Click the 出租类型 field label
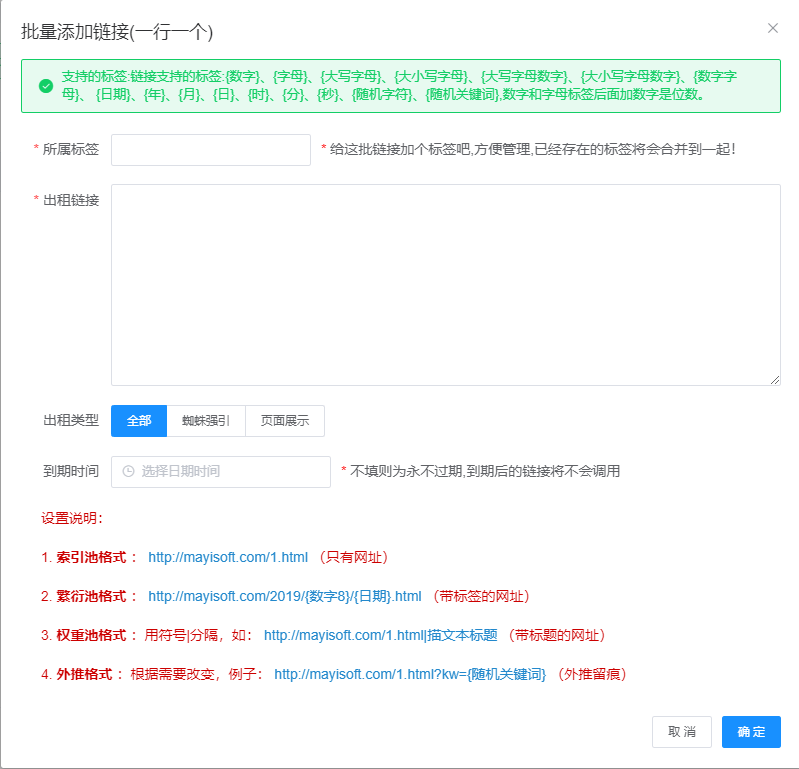799x769 pixels. pyautogui.click(x=71, y=421)
